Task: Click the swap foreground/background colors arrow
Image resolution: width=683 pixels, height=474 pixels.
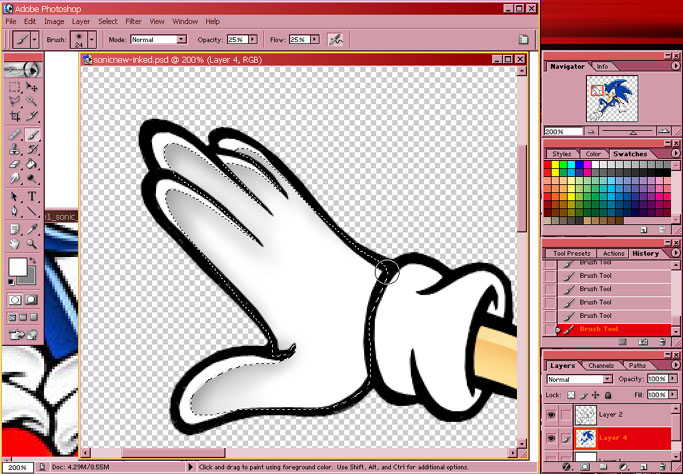Action: (x=32, y=261)
